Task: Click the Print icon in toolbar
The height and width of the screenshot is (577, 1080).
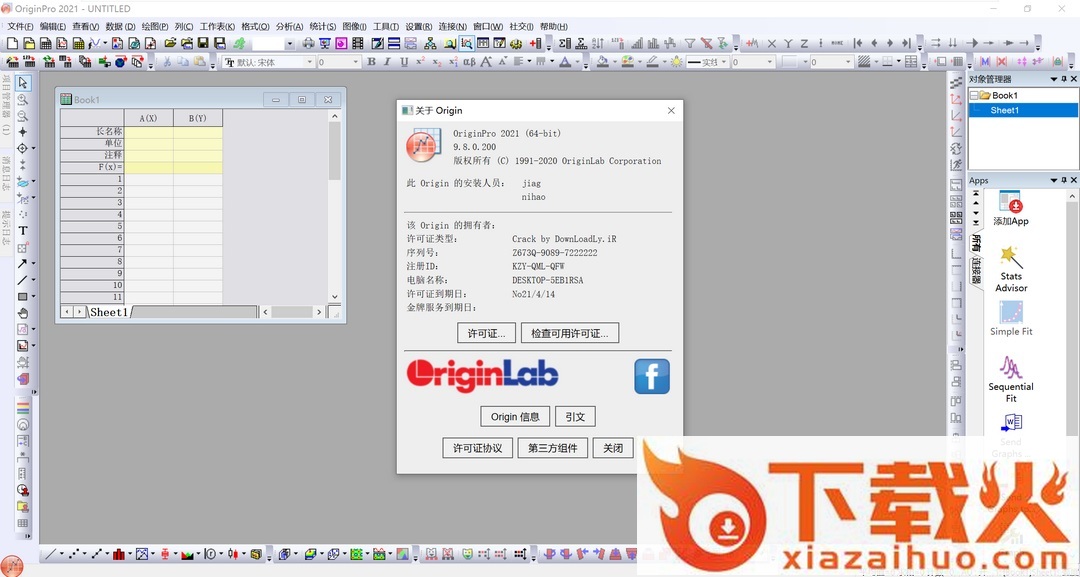Action: 308,44
